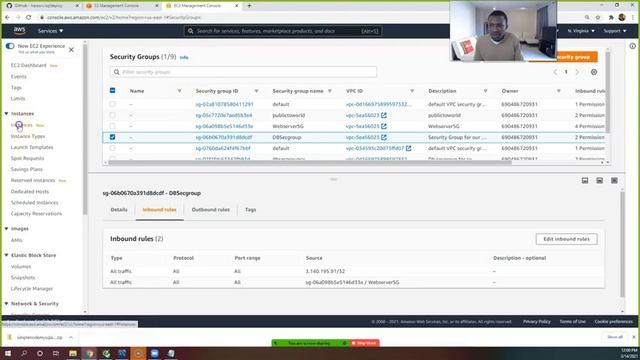Viewport: 640px width, 360px height.
Task: Switch to the Inbound rules tab
Action: click(x=160, y=210)
